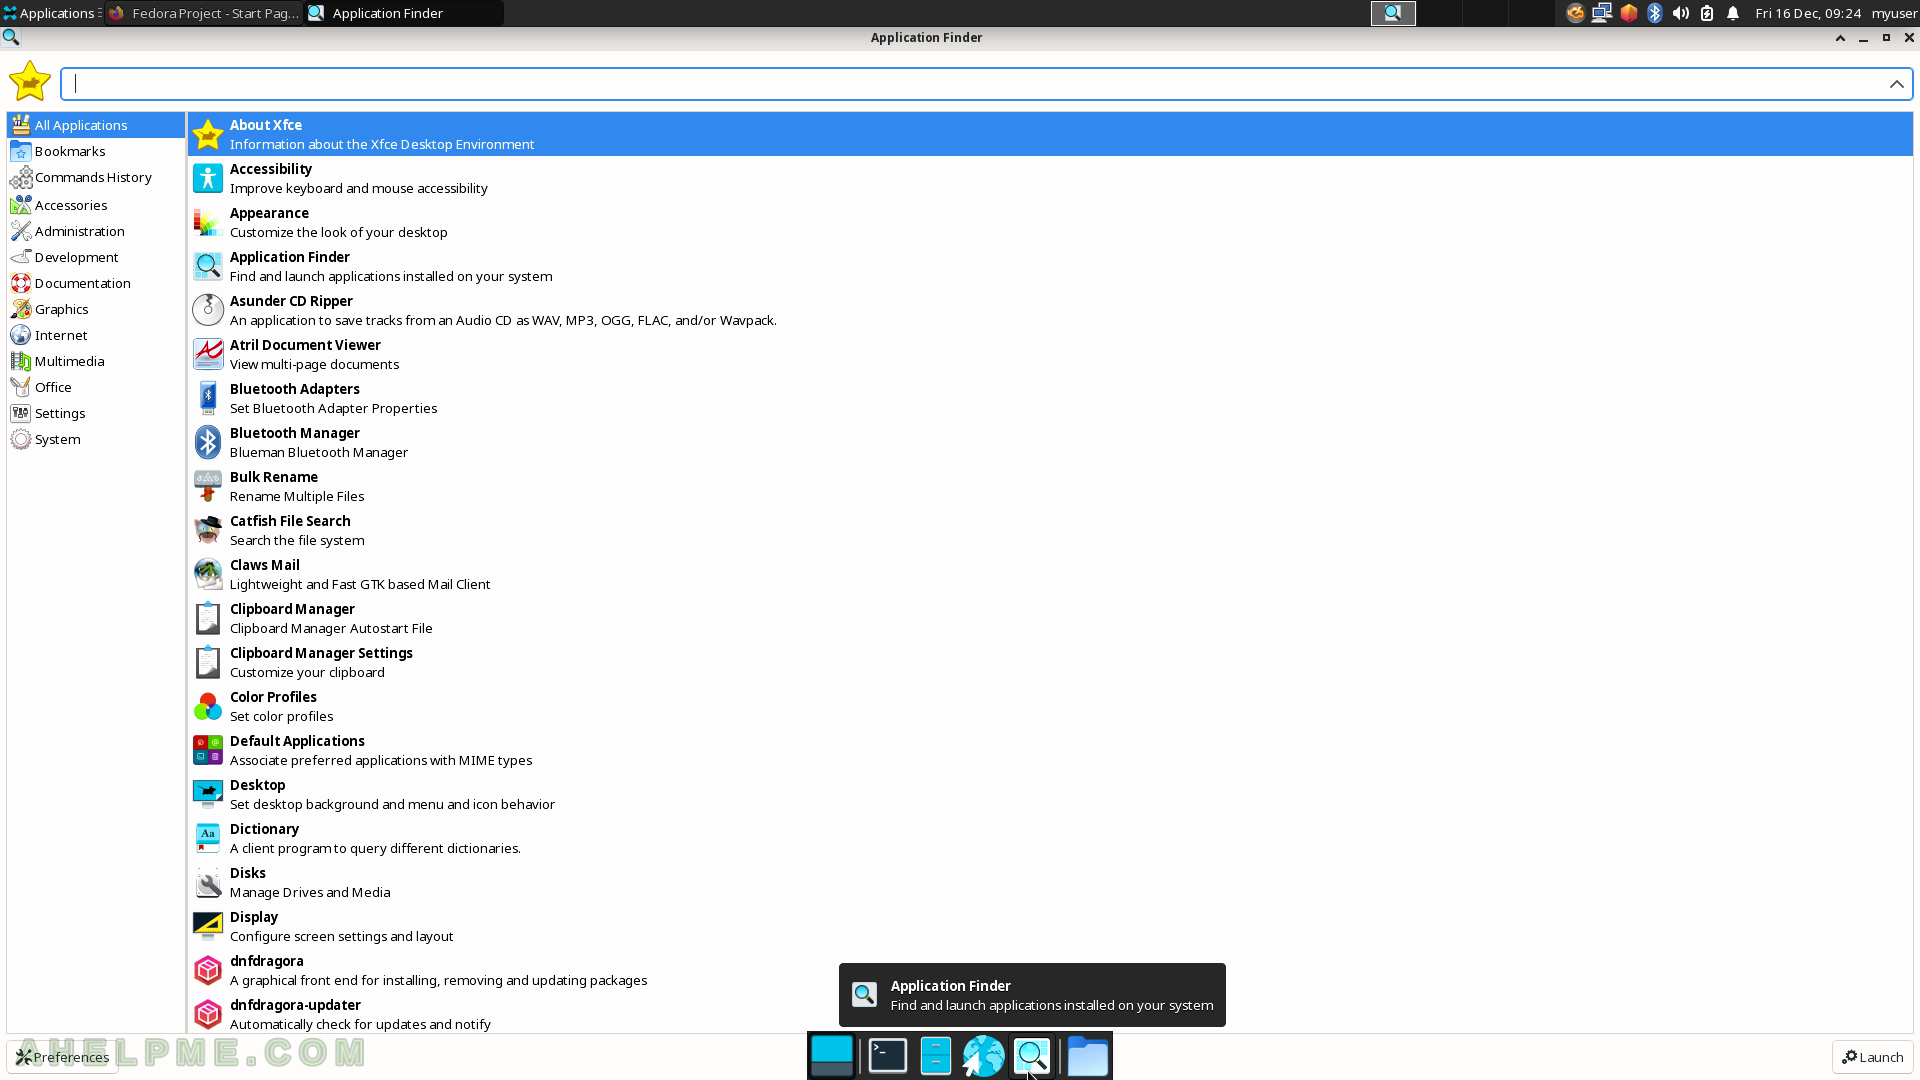The image size is (1920, 1080).
Task: Click Application Finder taskbar button
Action: (404, 13)
